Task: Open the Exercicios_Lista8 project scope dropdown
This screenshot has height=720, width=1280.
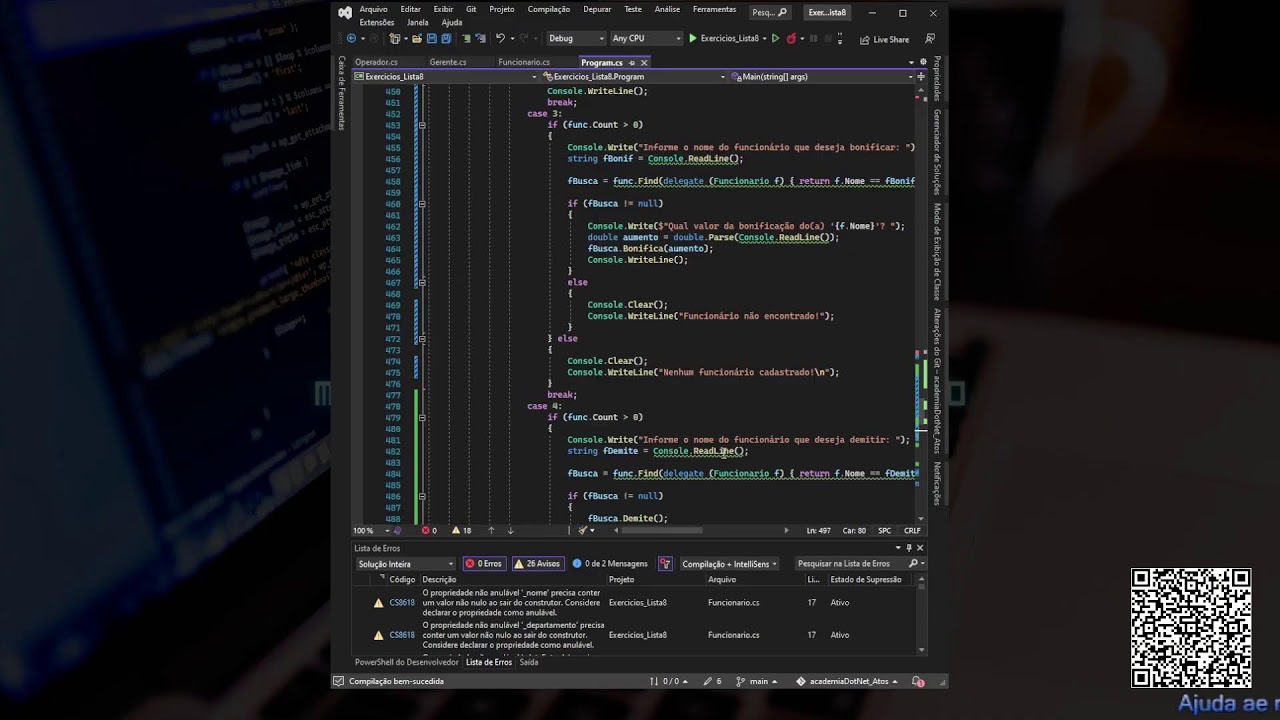Action: tap(446, 77)
